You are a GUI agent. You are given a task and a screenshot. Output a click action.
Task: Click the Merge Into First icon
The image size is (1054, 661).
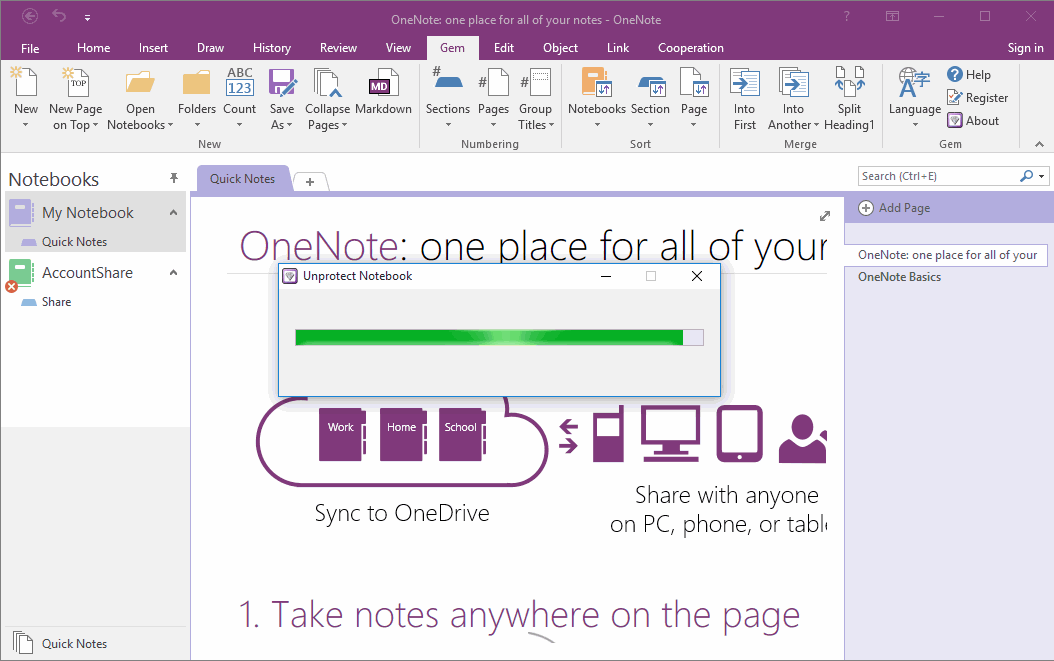coord(745,83)
